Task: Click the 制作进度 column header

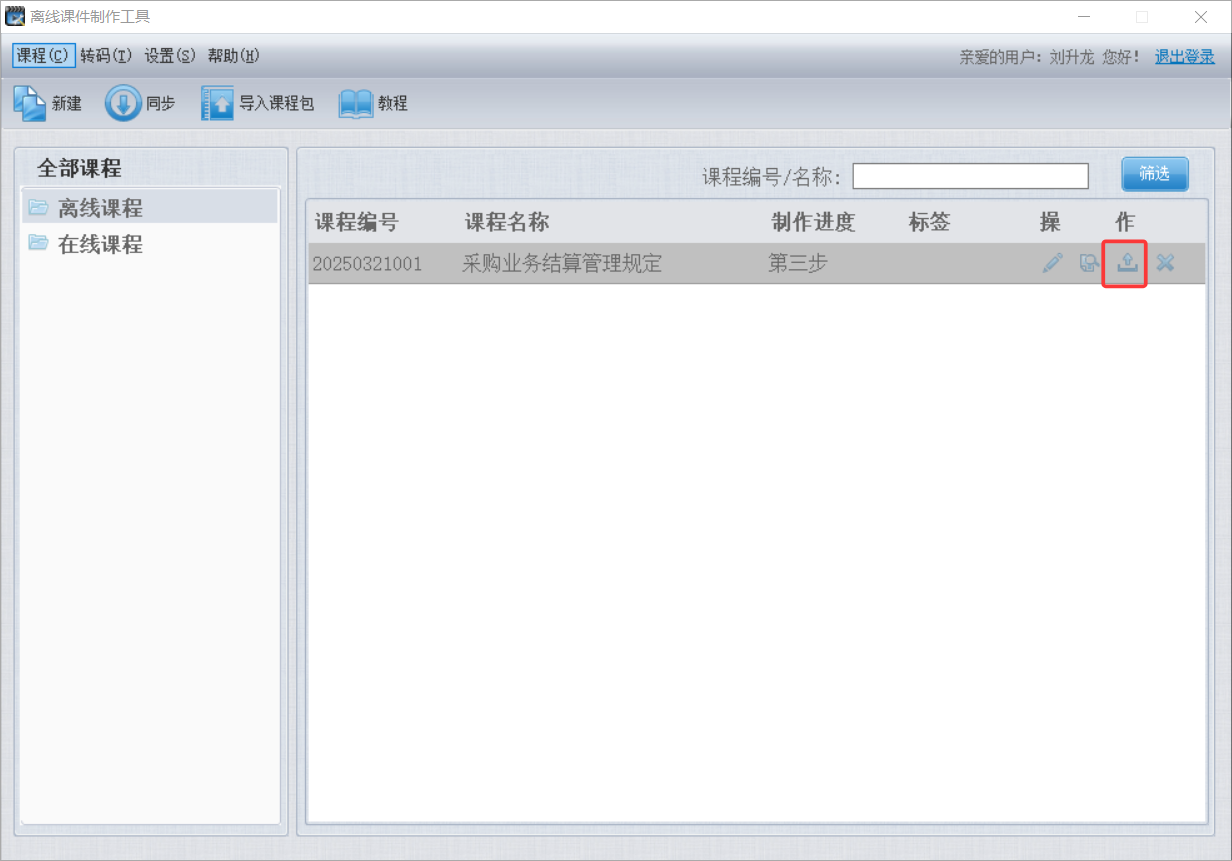Action: pyautogui.click(x=813, y=222)
